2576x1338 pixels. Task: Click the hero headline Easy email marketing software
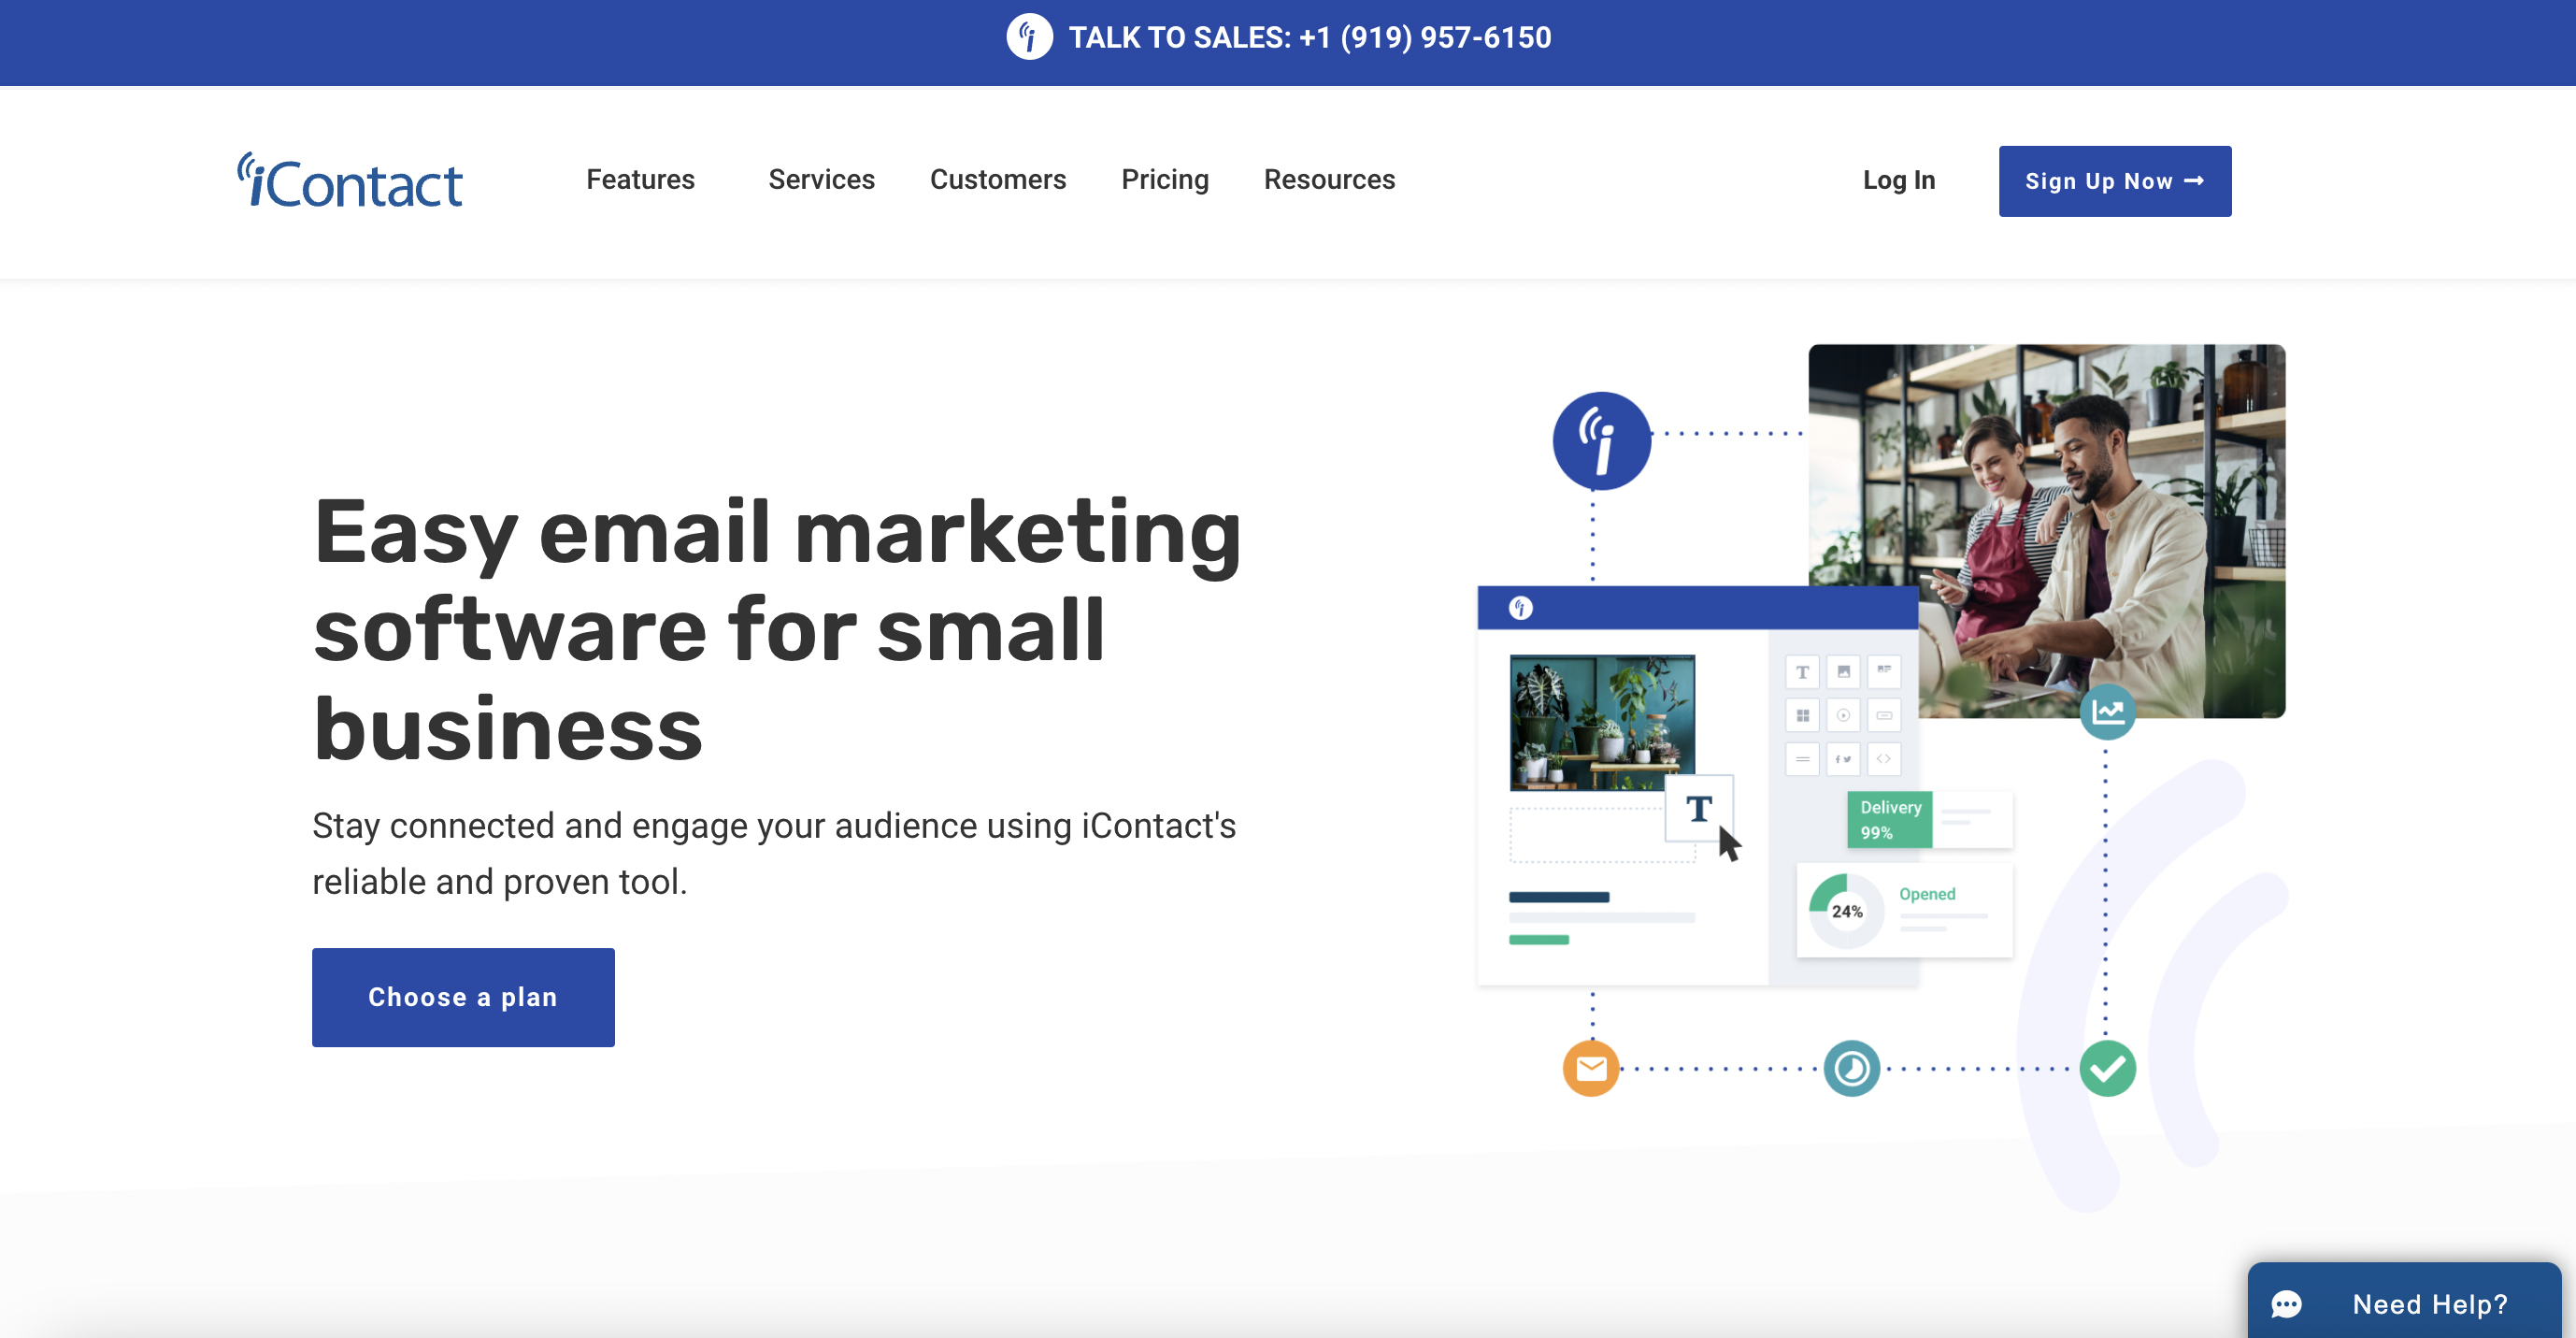(777, 629)
